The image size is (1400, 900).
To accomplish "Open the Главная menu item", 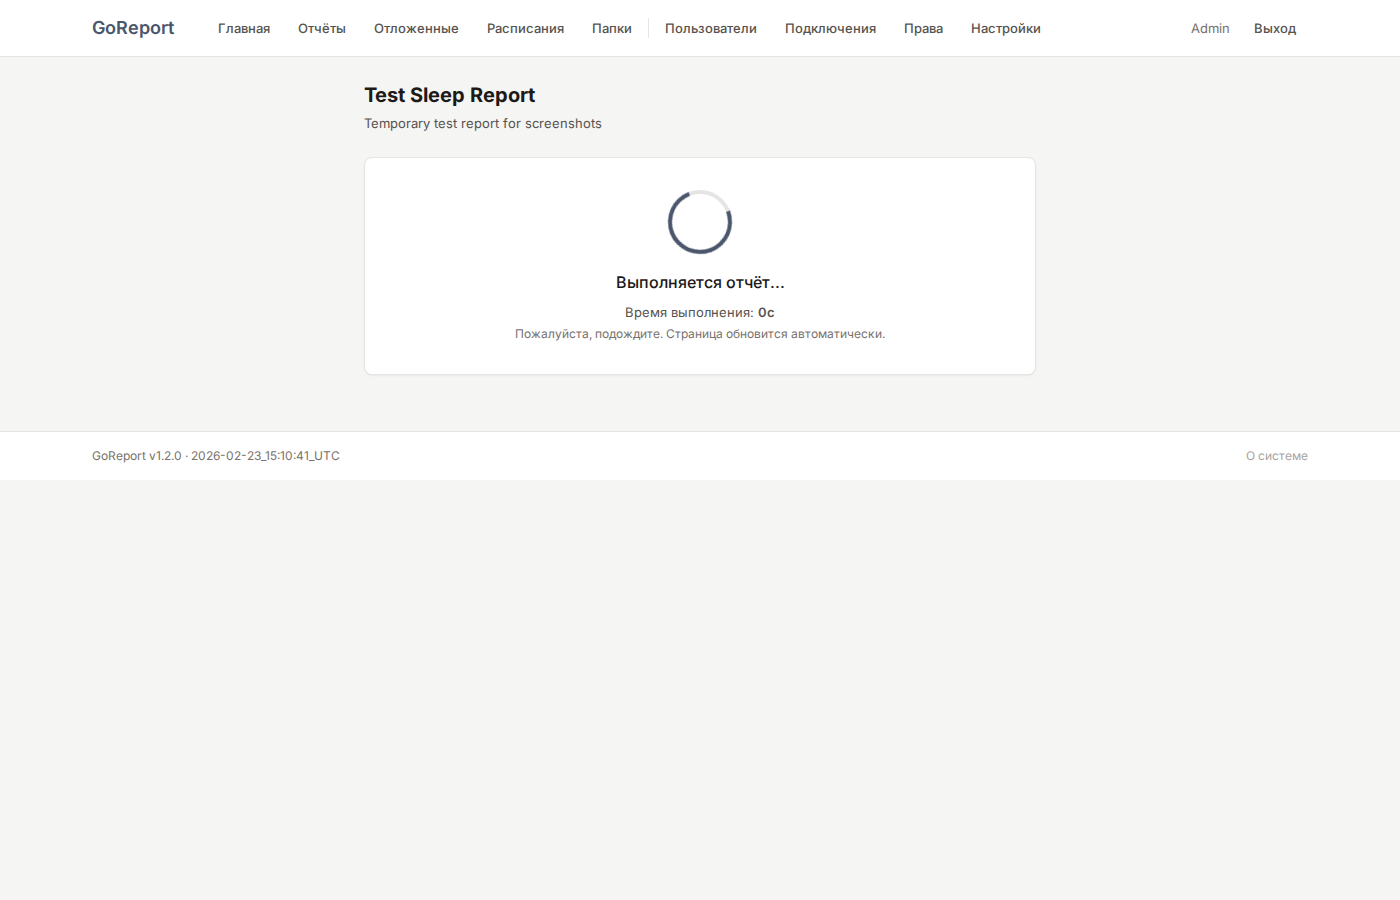I will (x=244, y=28).
